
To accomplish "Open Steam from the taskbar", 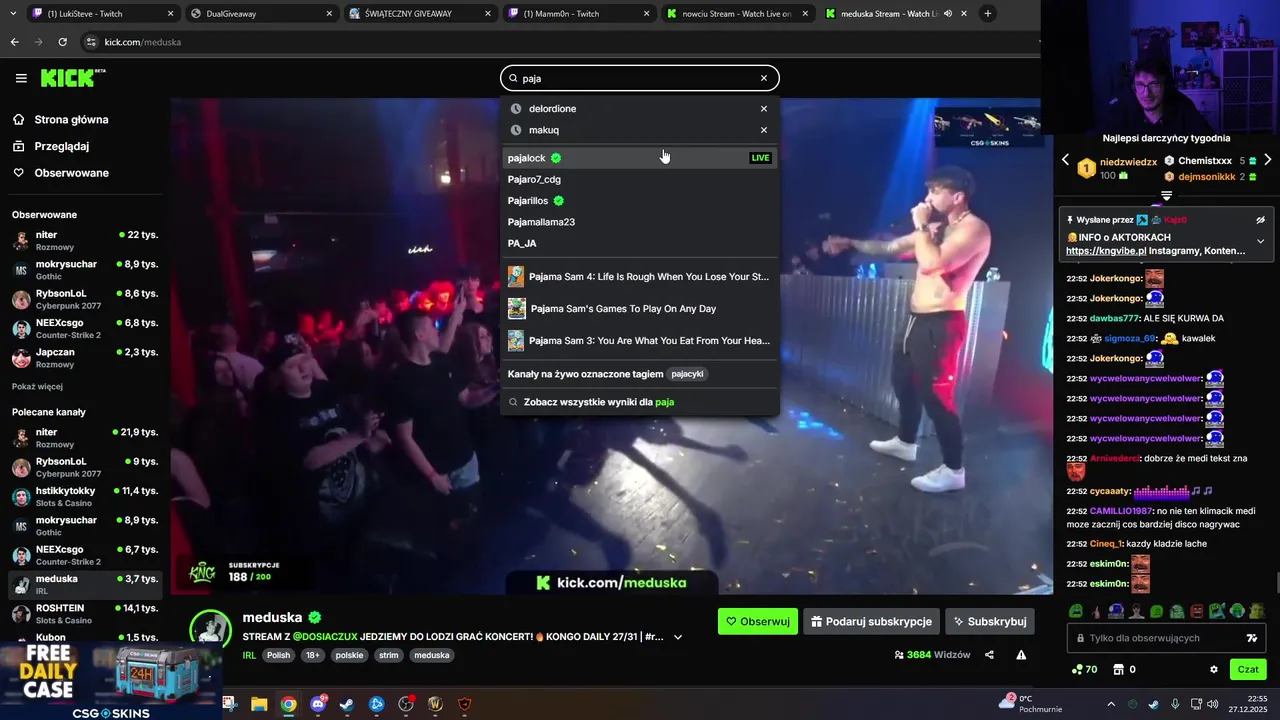I will point(347,704).
